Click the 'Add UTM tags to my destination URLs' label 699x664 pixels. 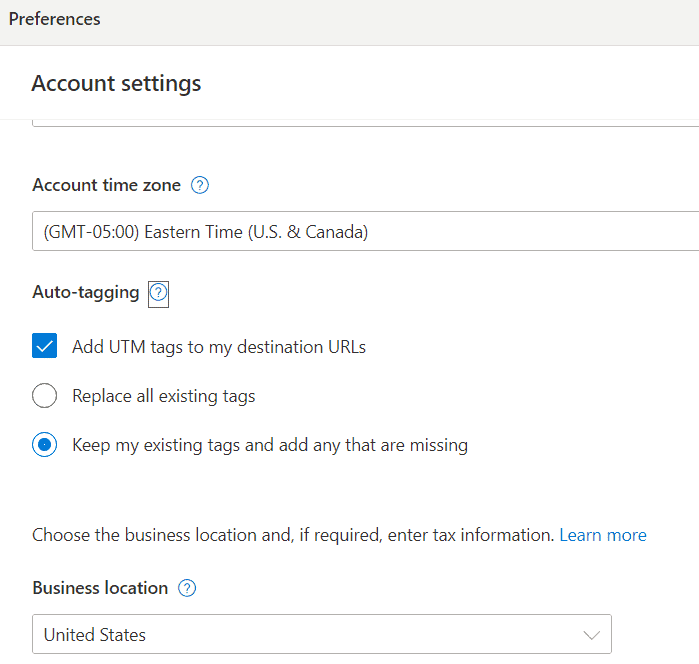219,347
